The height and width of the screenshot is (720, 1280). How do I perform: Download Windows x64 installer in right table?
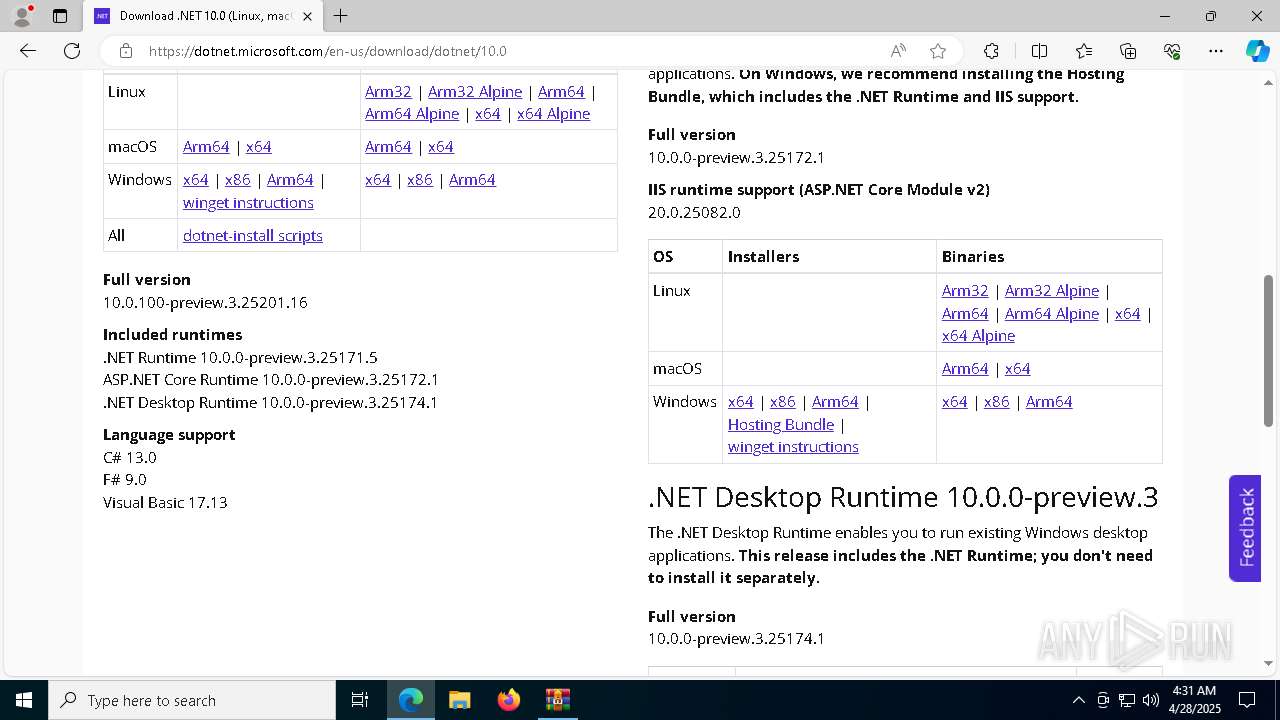[x=741, y=402]
